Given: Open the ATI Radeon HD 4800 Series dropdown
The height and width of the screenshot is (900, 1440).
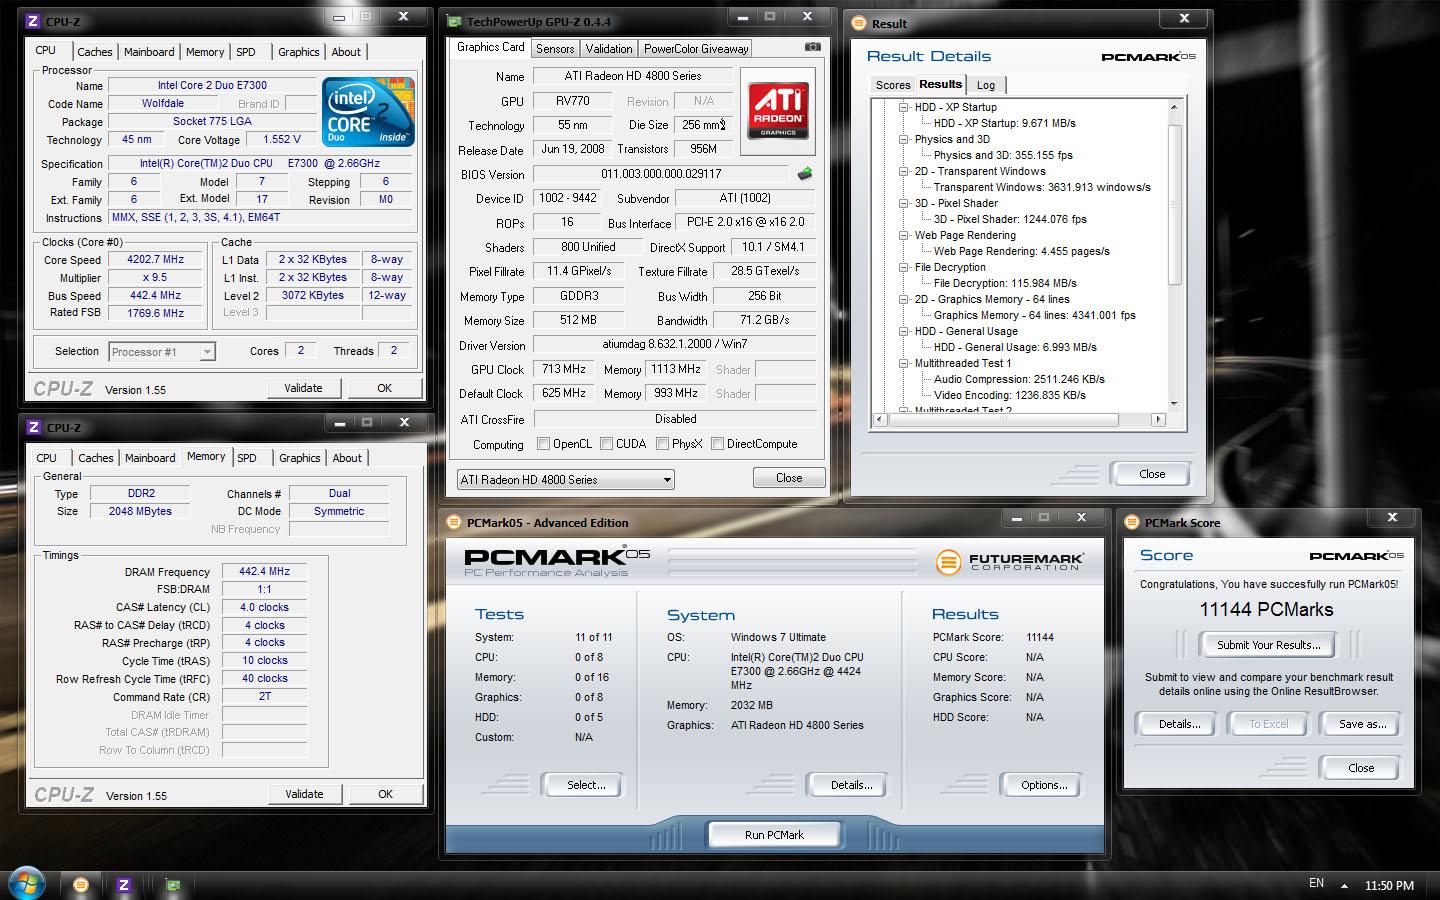Looking at the screenshot, I should [x=565, y=480].
